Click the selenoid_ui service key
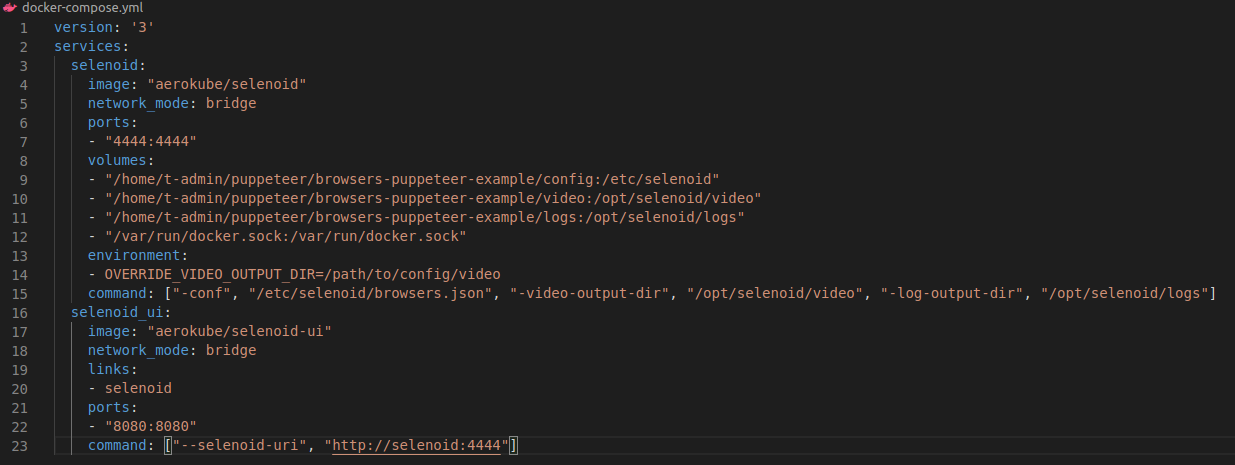Screen dimensions: 1235x465 [x=117, y=312]
